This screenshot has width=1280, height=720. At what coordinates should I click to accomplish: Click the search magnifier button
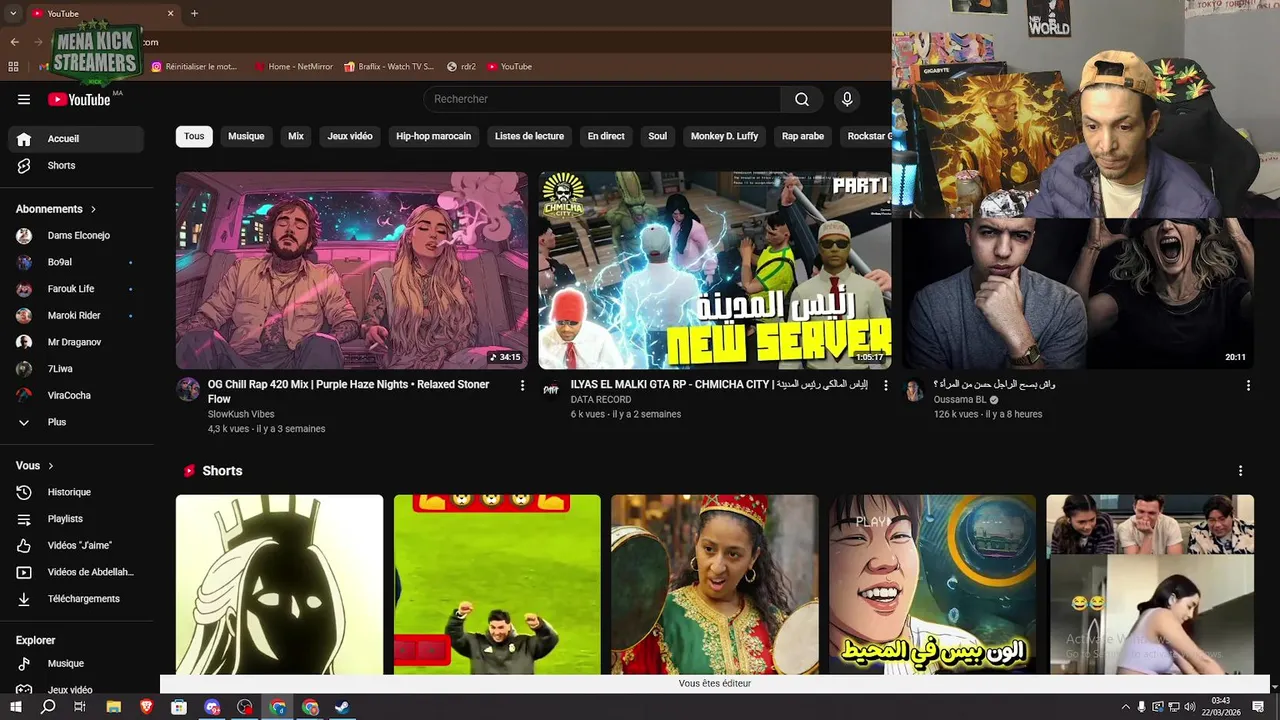[802, 99]
